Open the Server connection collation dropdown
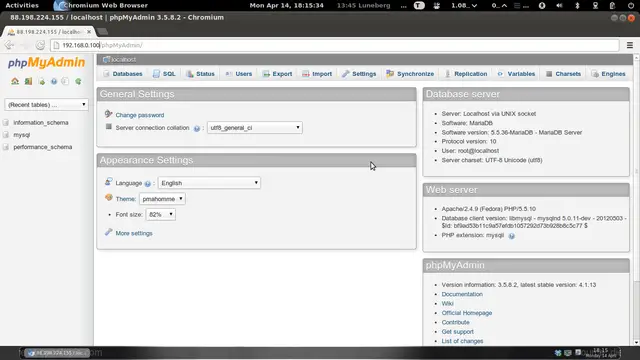Viewport: 640px width, 360px height. 255,128
